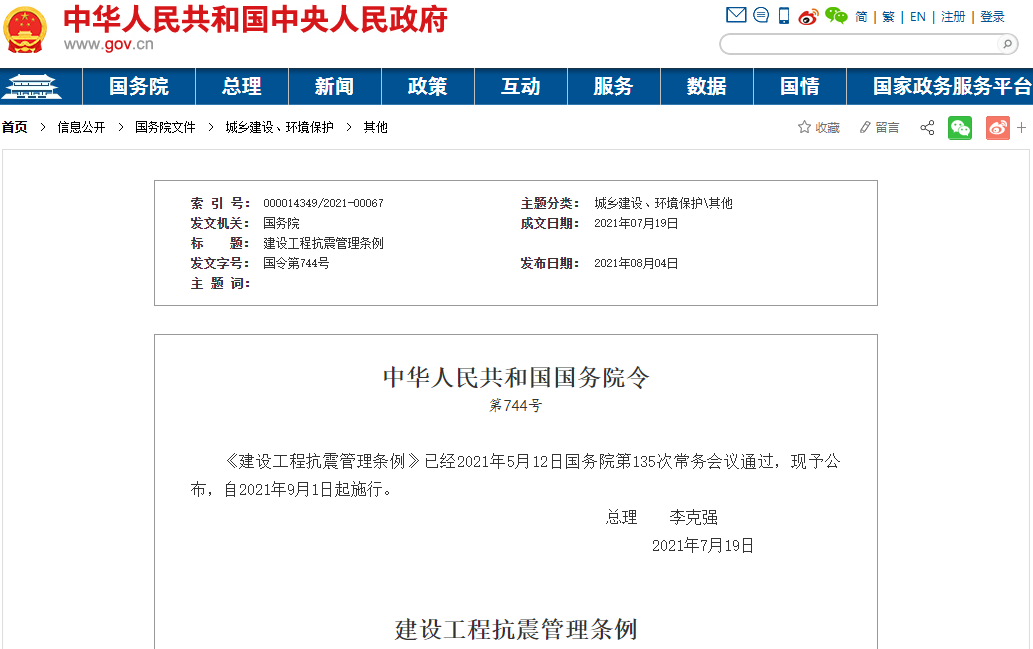Viewport: 1033px width, 649px height.
Task: Share the article to Weibo
Action: (997, 128)
